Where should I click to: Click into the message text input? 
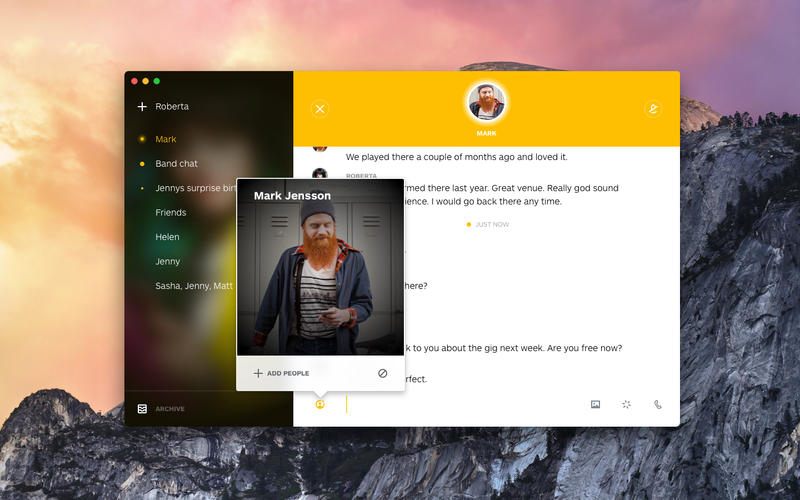(464, 404)
